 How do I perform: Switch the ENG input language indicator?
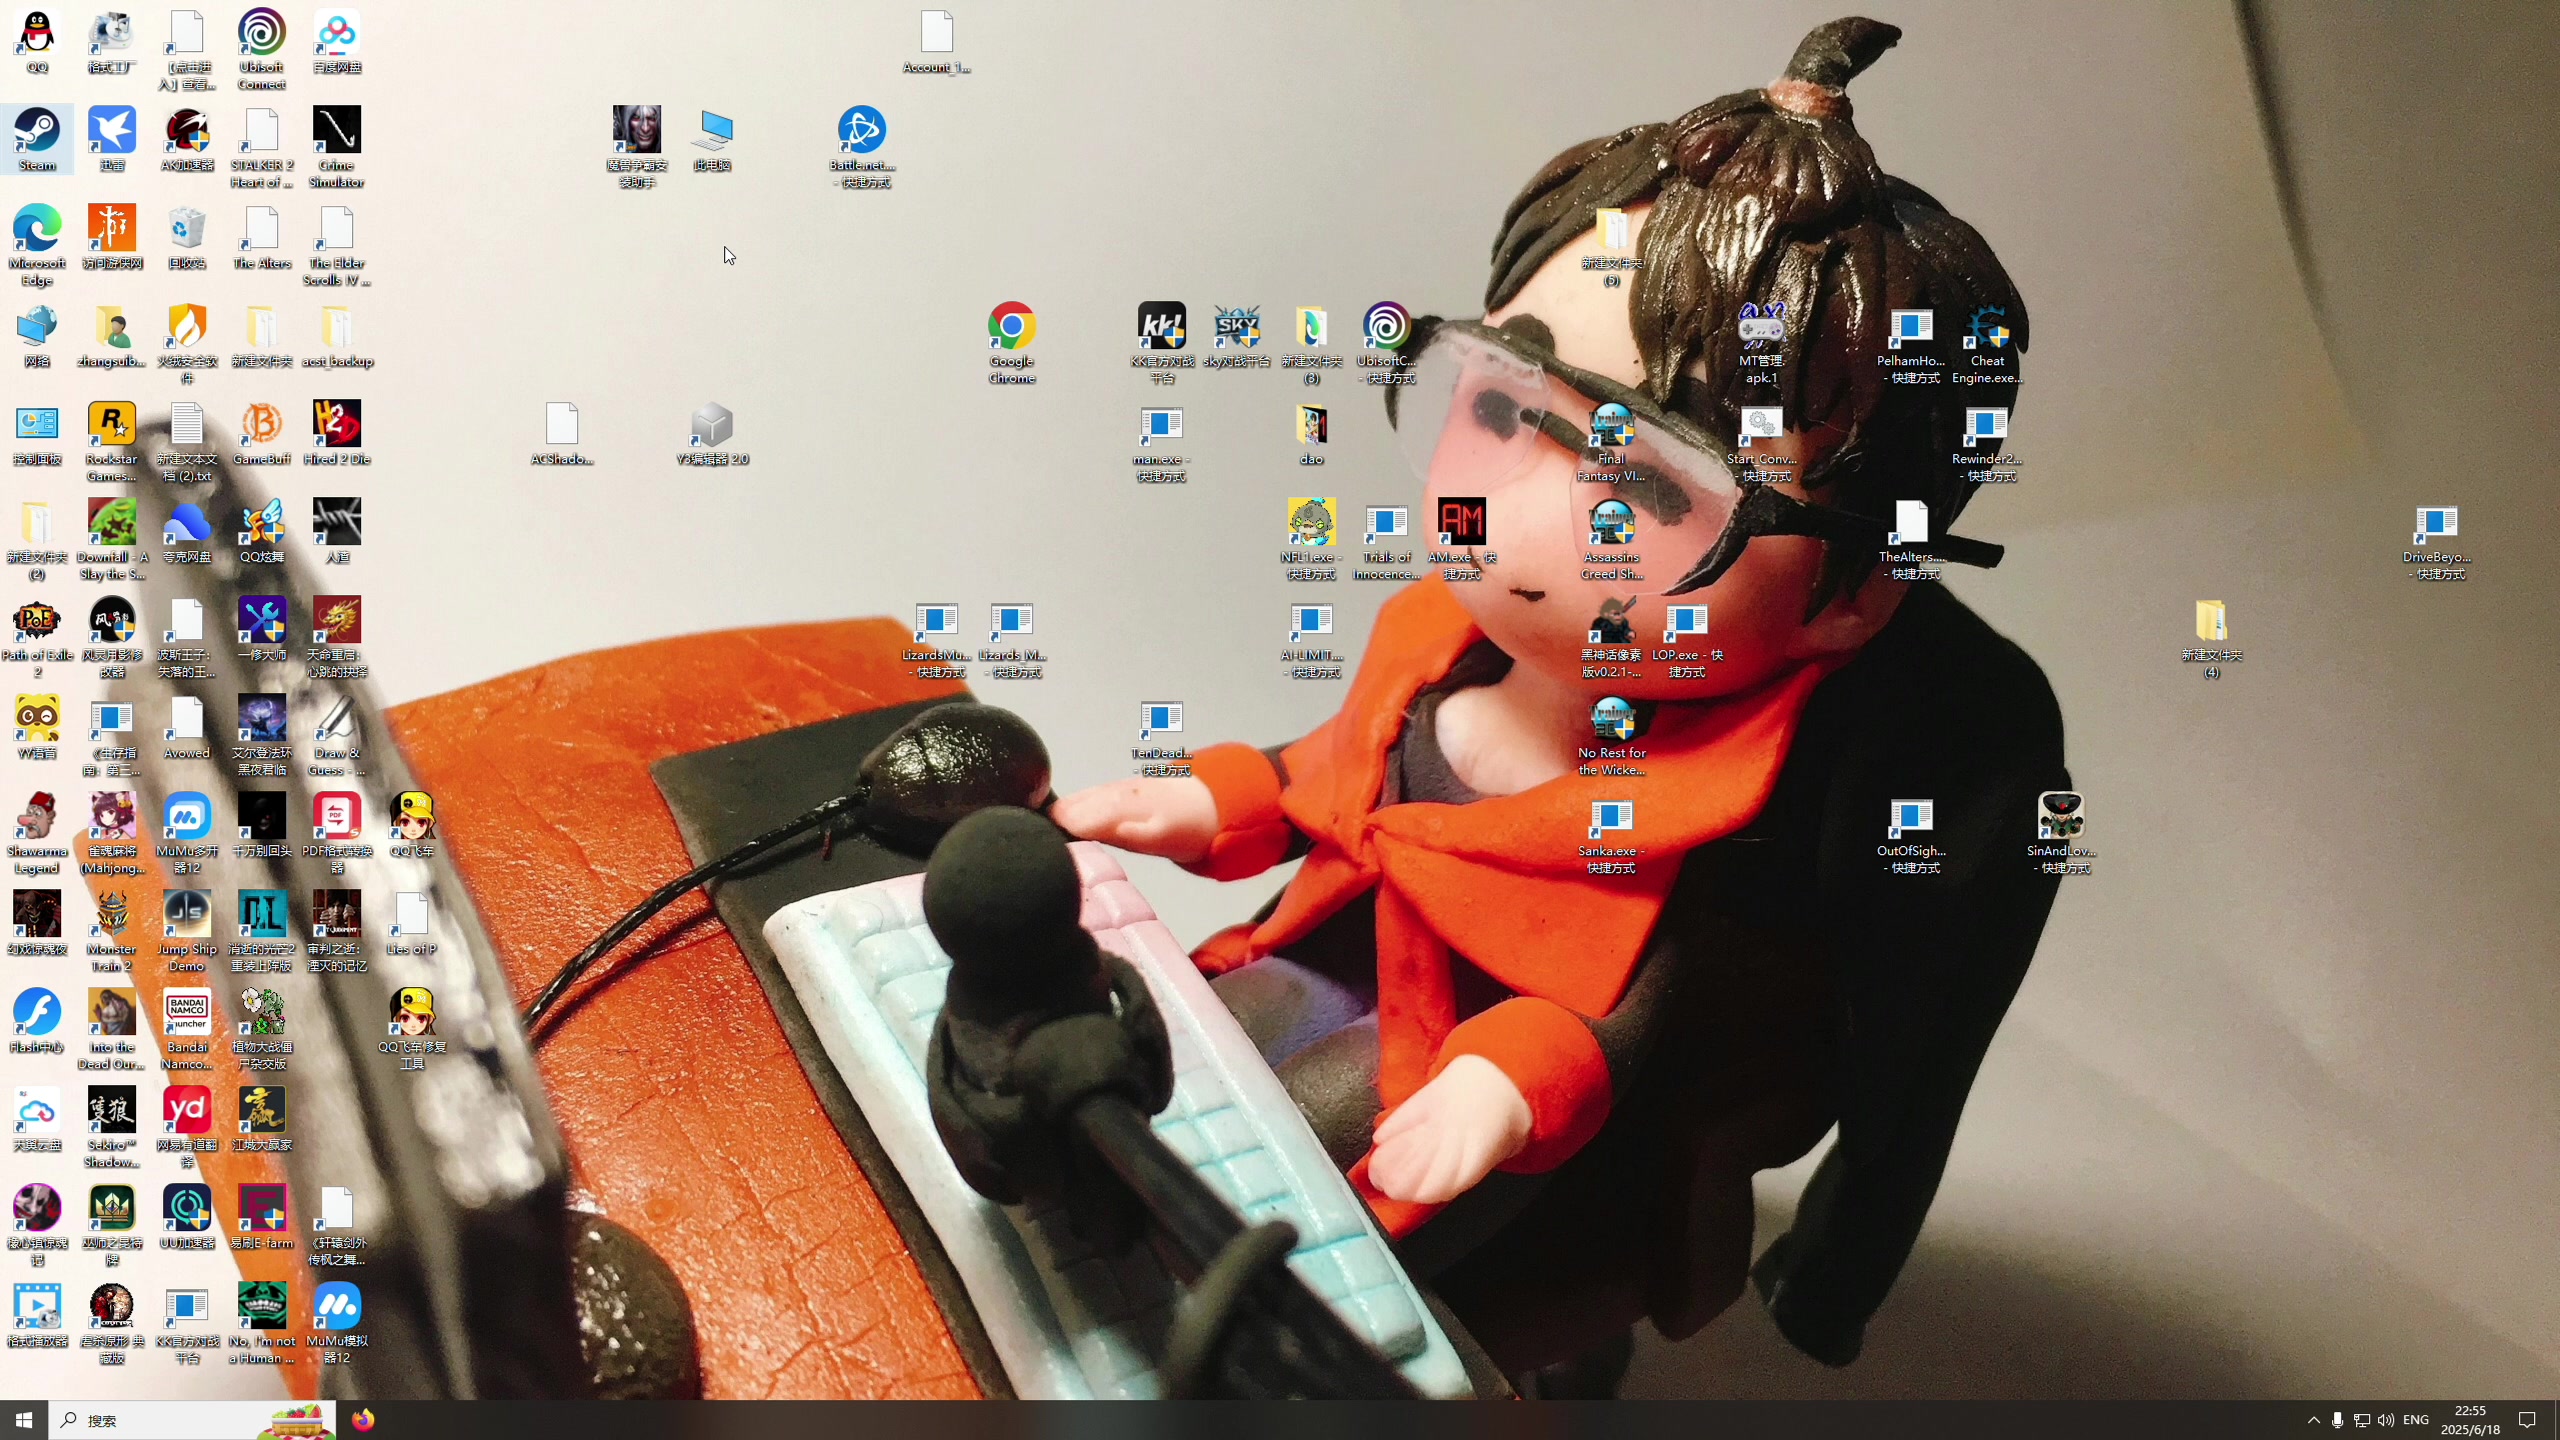click(x=2416, y=1420)
